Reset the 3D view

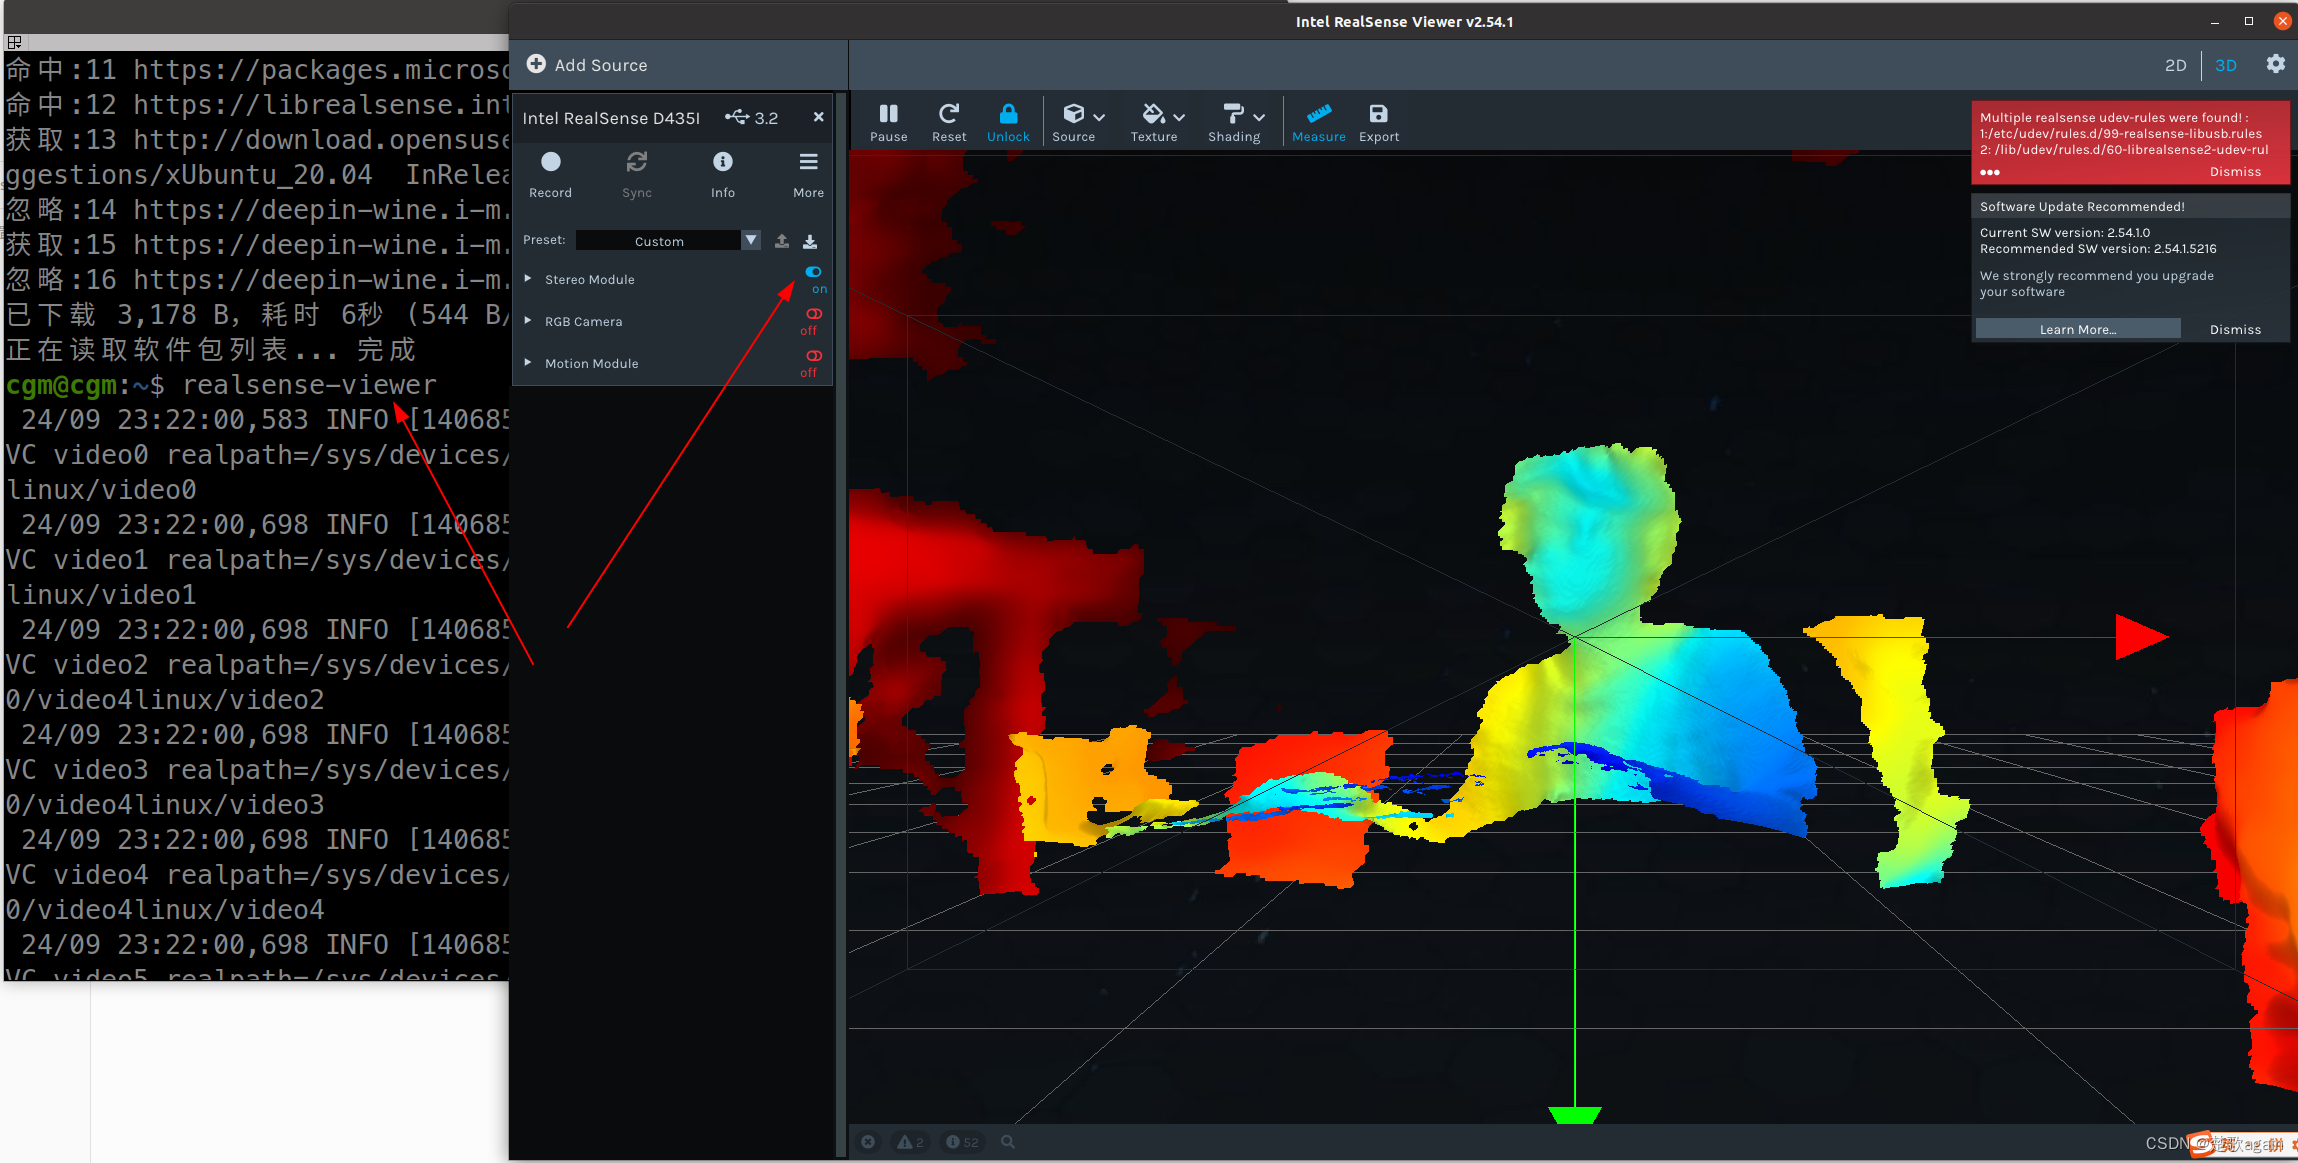point(948,121)
